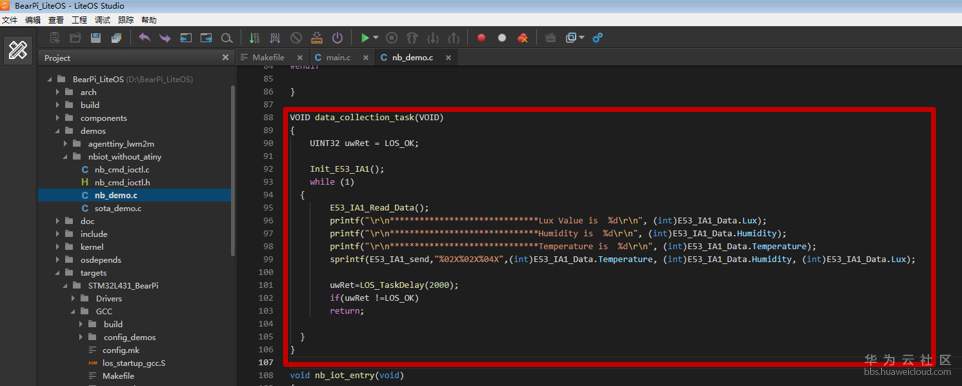Open the dropdown arrow beside windows icon
This screenshot has height=386, width=962.
tap(581, 38)
